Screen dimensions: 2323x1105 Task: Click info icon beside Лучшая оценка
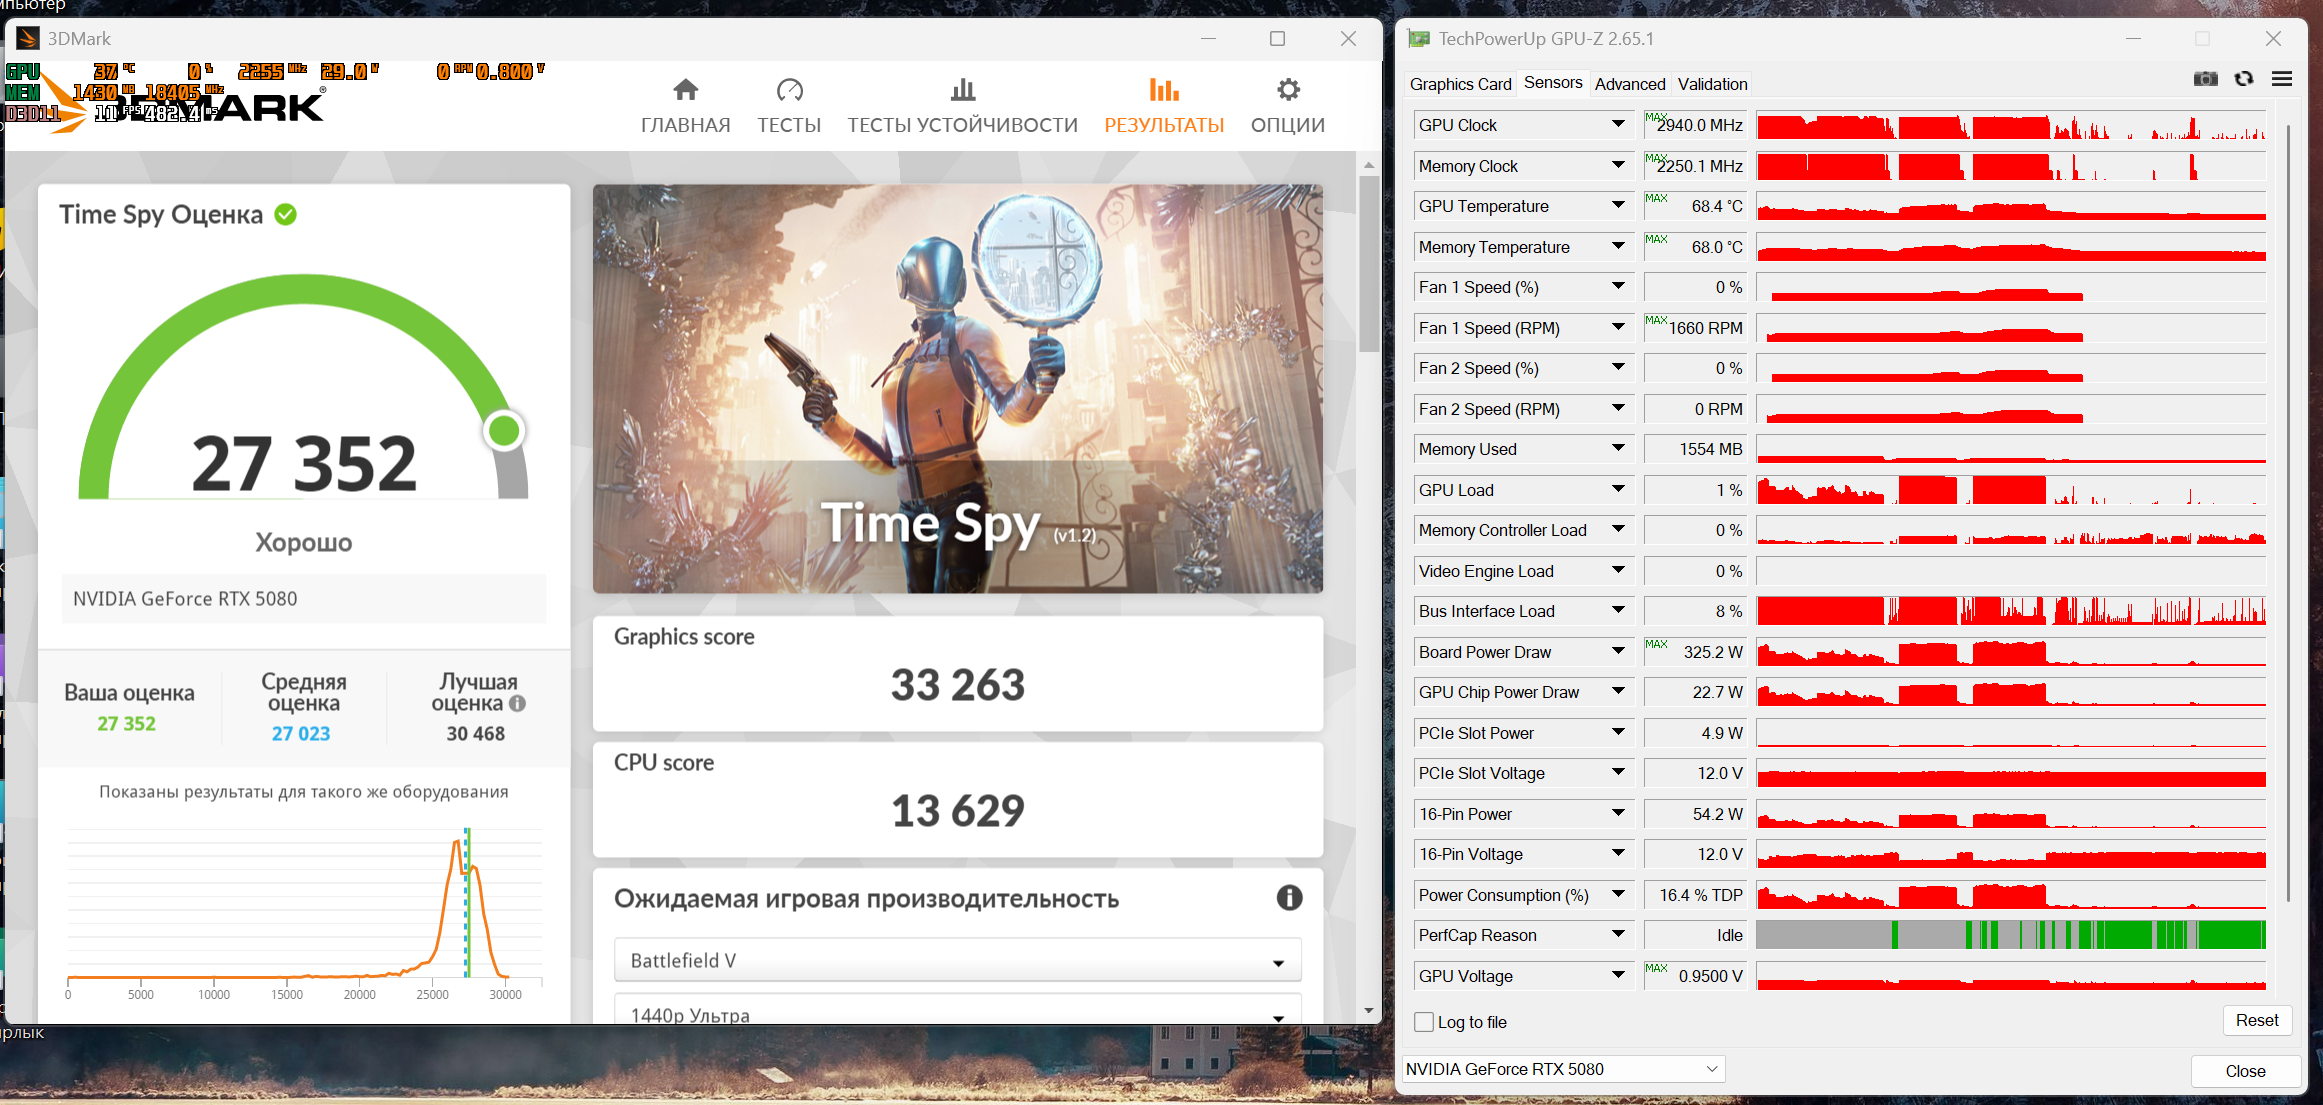[x=517, y=703]
